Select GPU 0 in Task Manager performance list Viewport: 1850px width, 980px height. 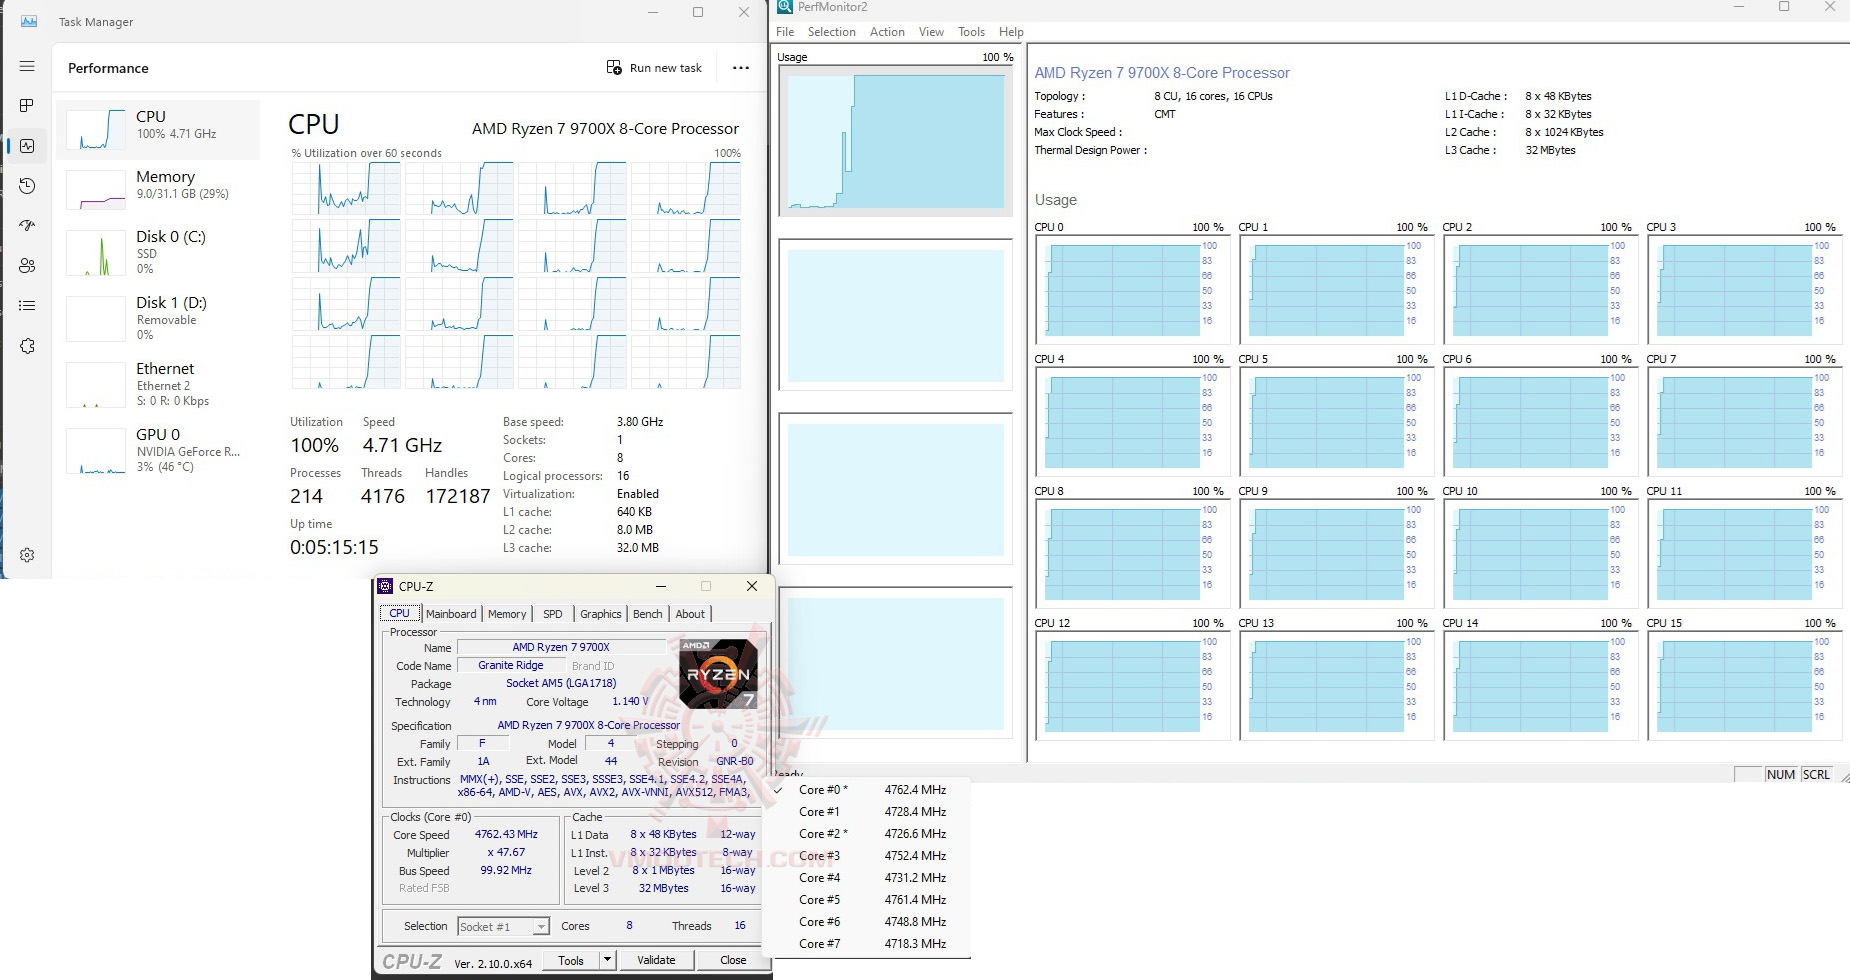point(158,450)
